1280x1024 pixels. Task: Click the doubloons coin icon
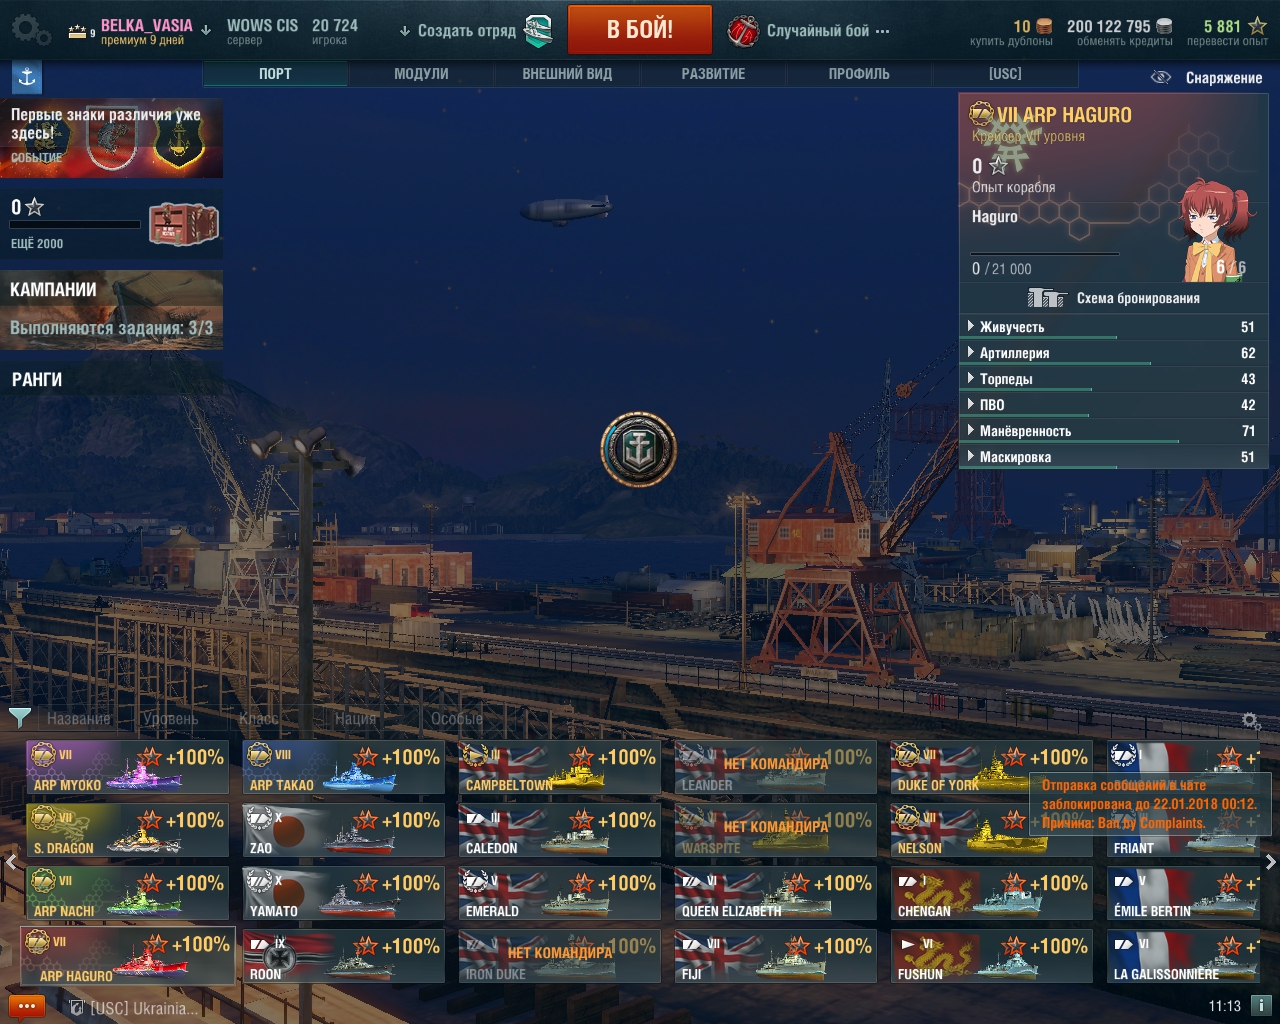1043,26
